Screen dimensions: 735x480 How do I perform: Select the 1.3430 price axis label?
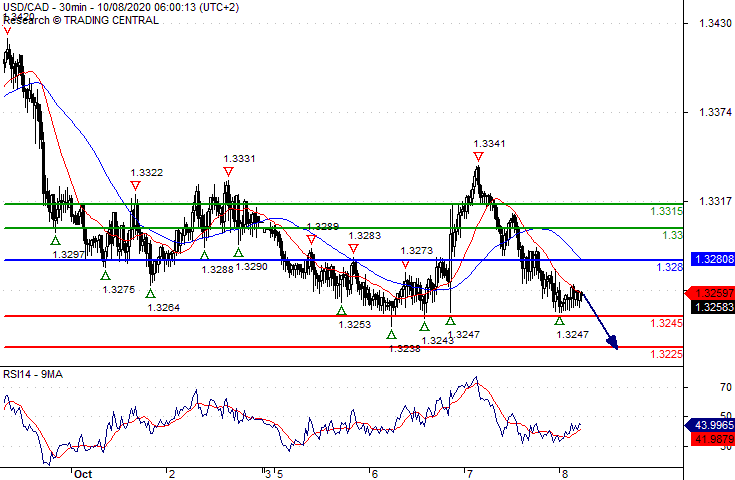coord(715,23)
